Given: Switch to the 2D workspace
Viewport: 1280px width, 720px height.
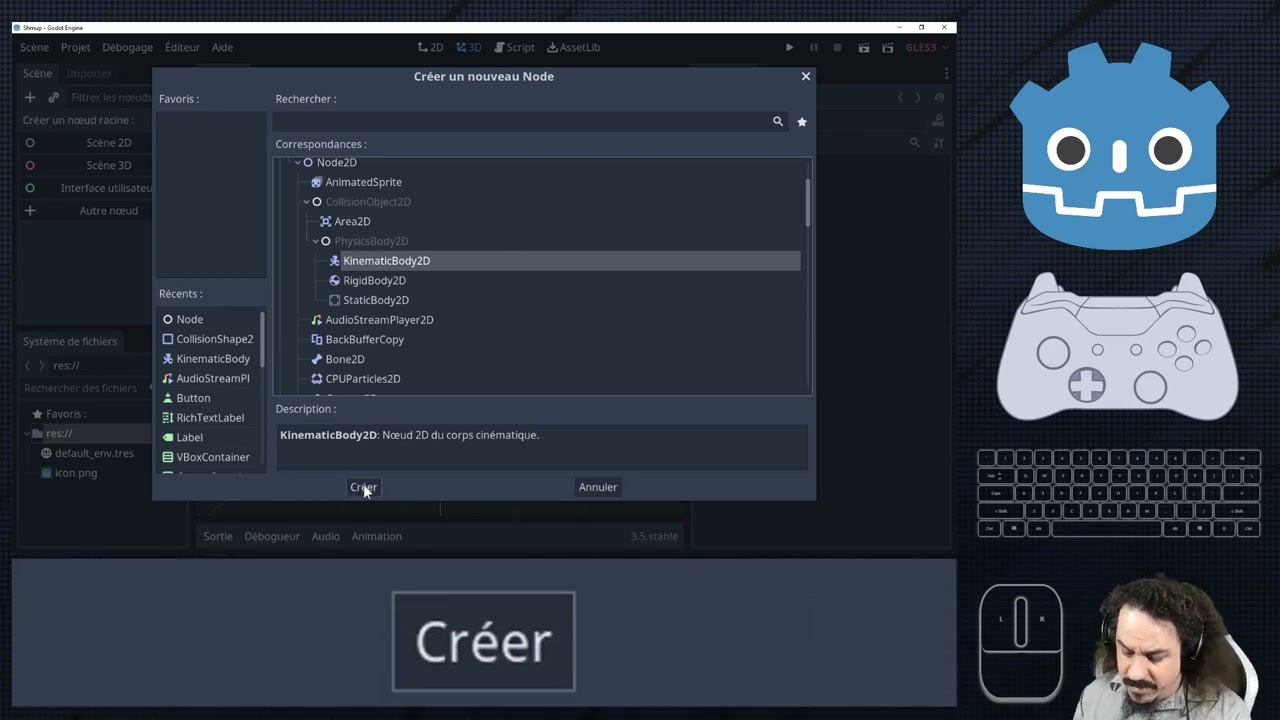Looking at the screenshot, I should pos(430,47).
